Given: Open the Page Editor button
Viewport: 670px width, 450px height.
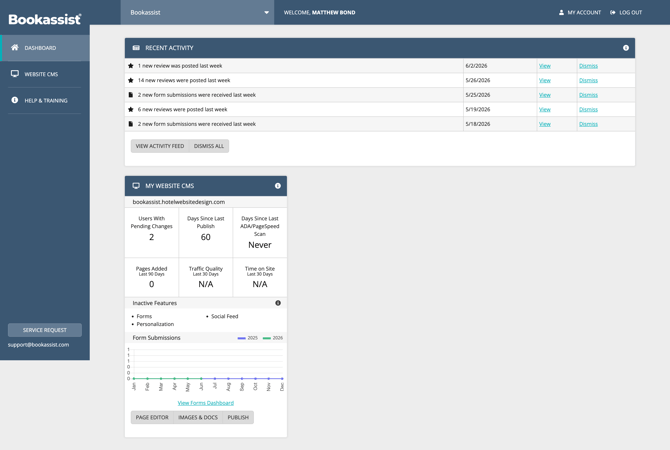Looking at the screenshot, I should (152, 417).
